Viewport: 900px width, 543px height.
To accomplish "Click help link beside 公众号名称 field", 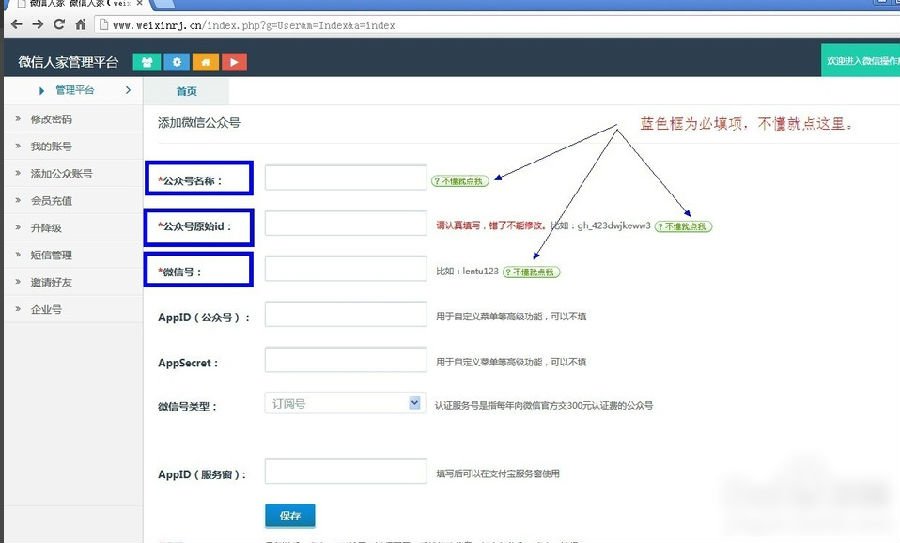I will point(460,181).
